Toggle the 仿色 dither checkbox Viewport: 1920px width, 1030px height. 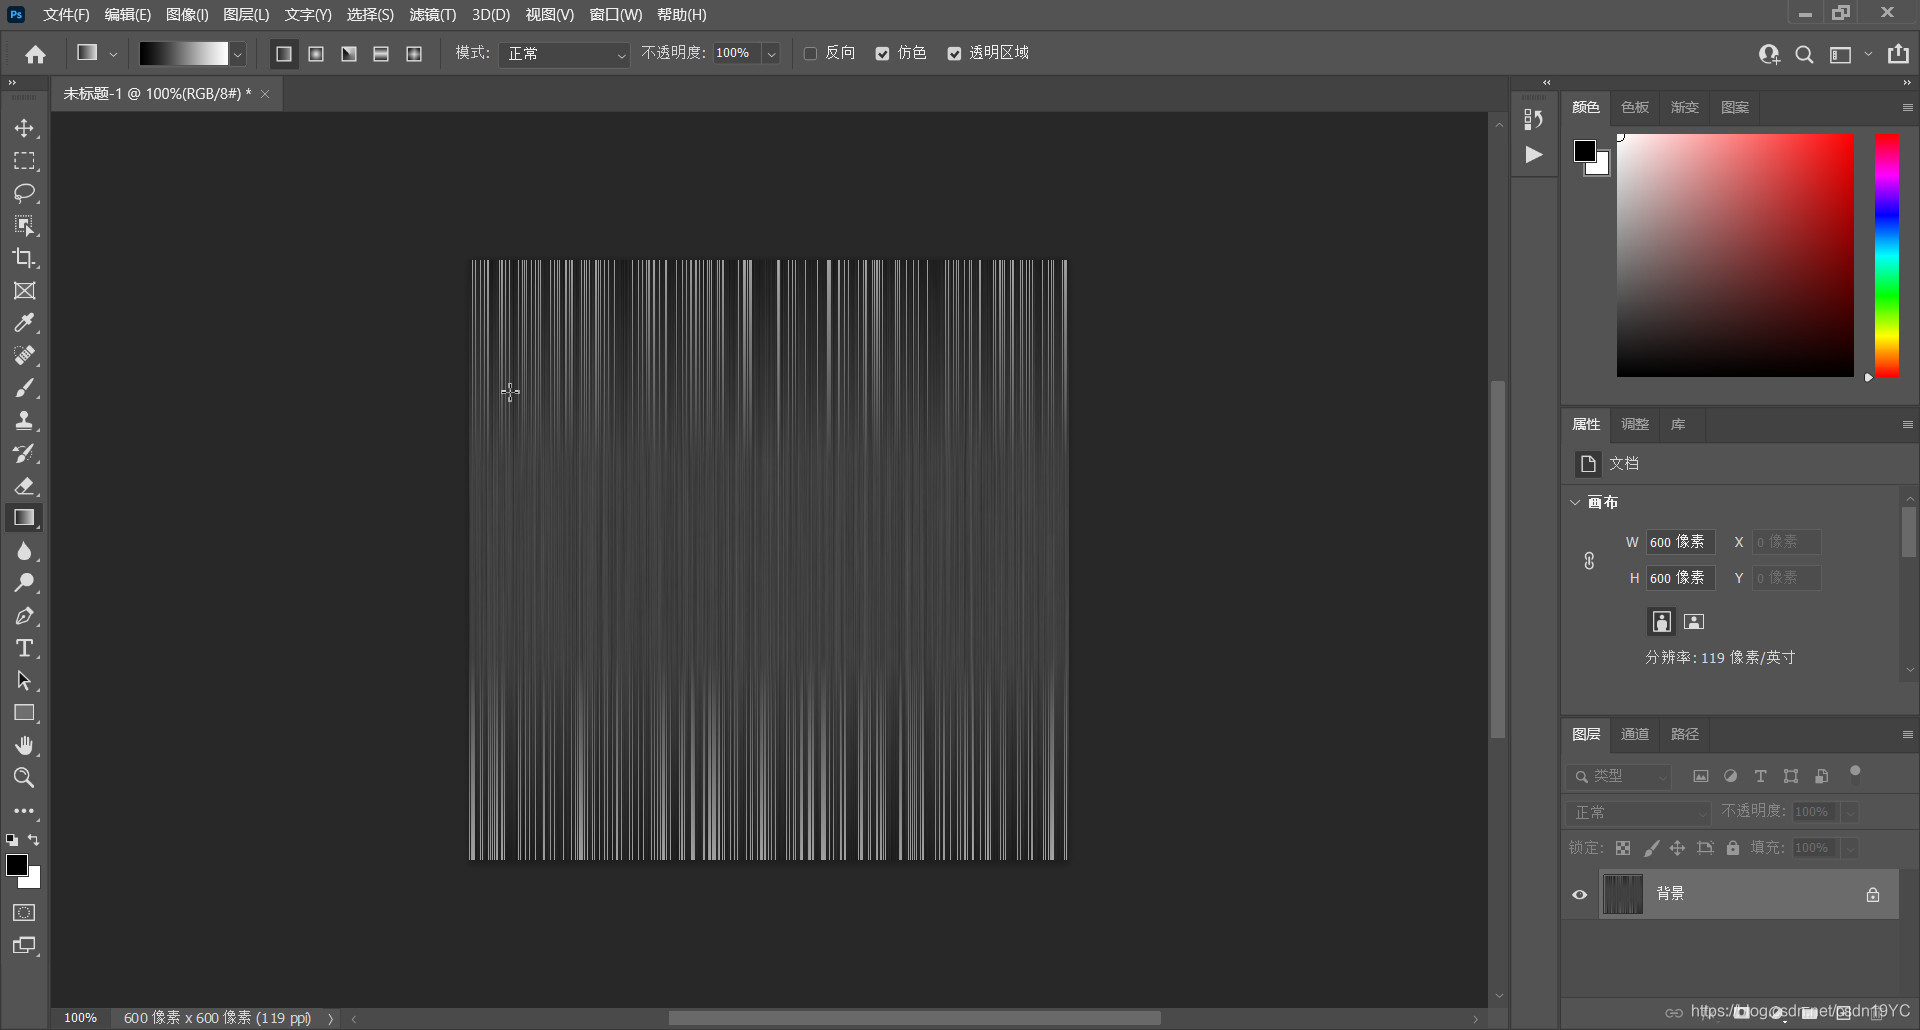point(882,54)
